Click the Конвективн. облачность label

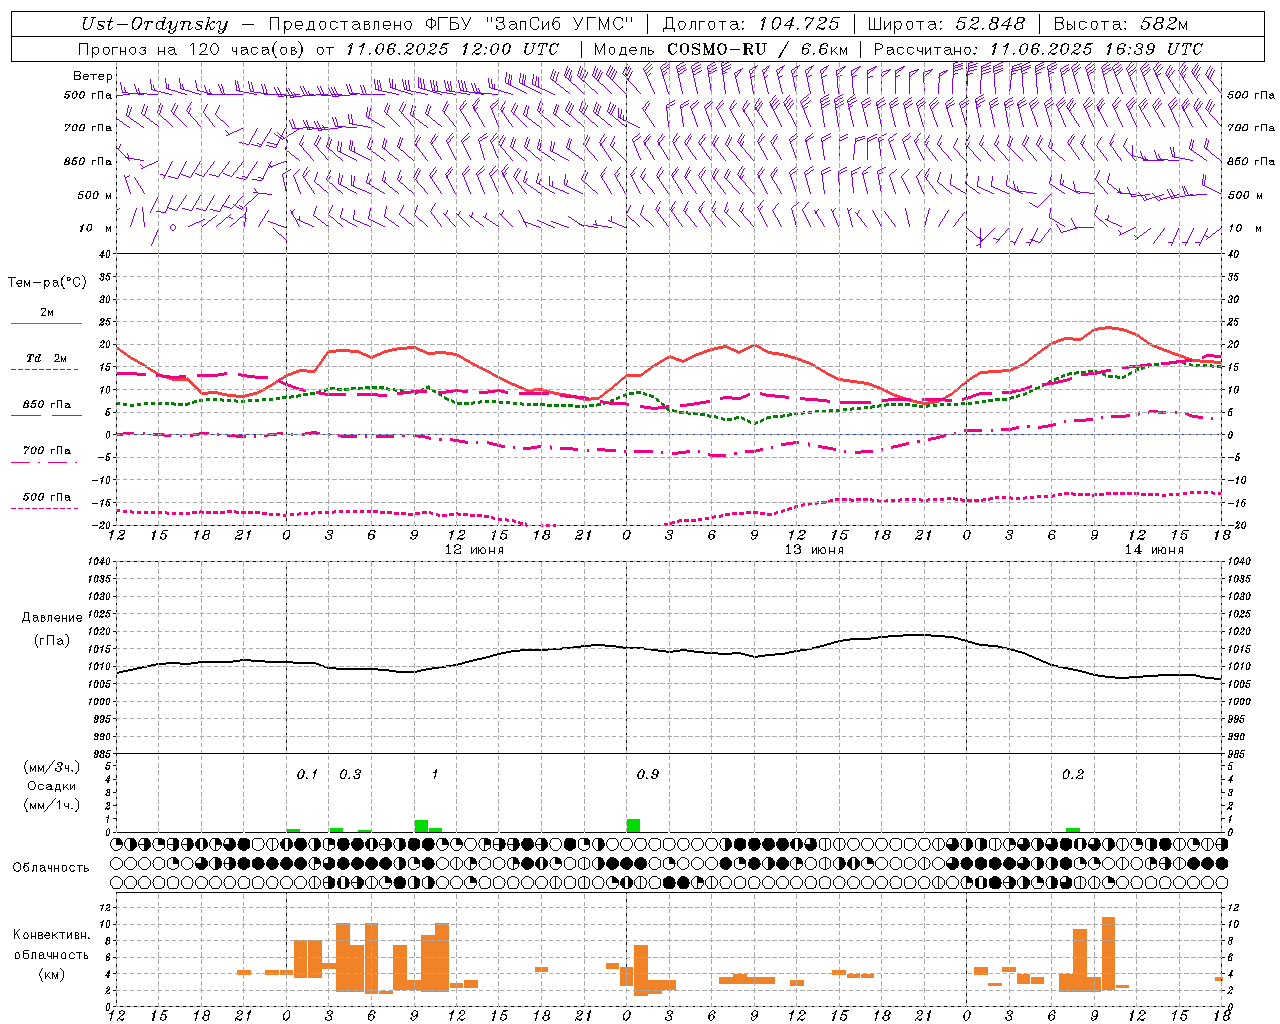coord(51,945)
